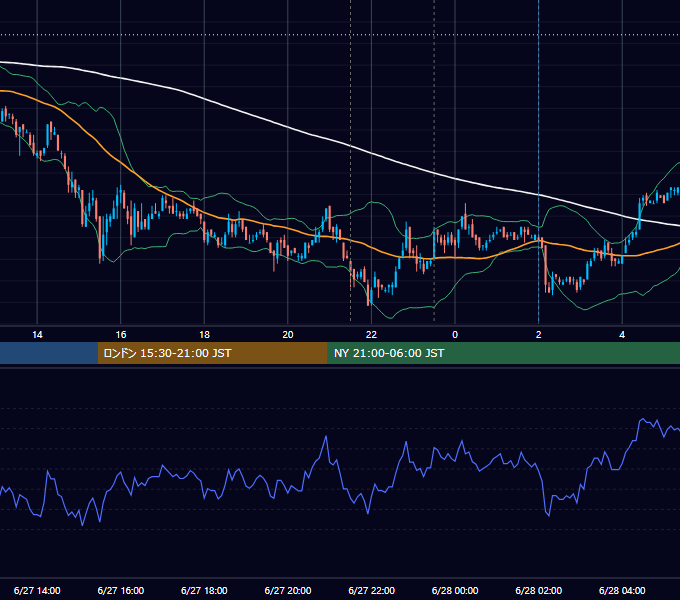Click the 6/27 20:00 date label
Viewport: 680px width, 600px height.
pyautogui.click(x=288, y=590)
